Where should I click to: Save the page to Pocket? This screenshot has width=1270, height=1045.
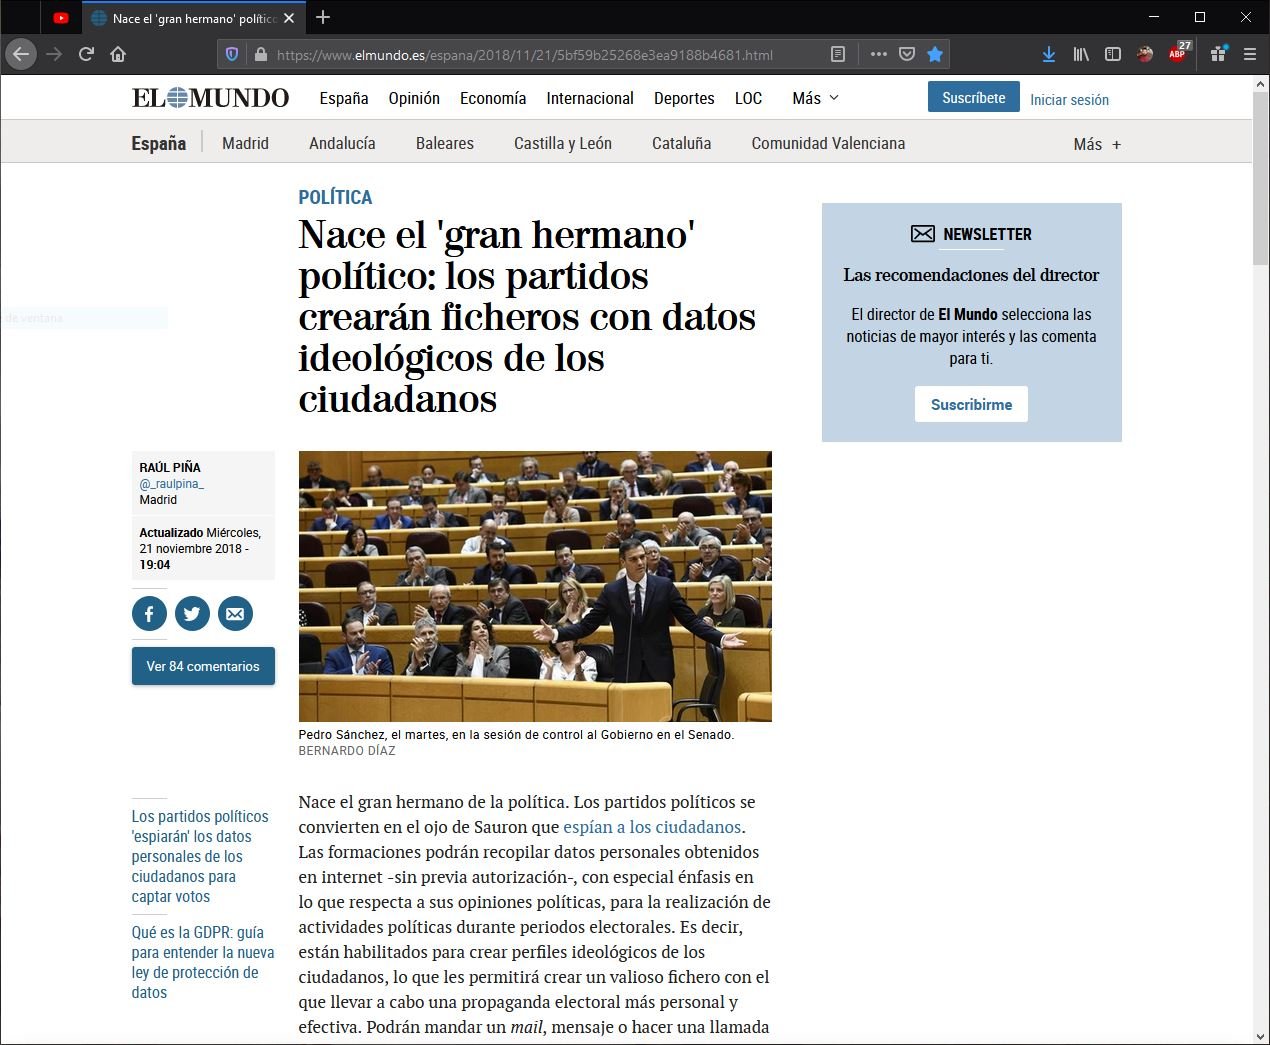click(x=907, y=54)
